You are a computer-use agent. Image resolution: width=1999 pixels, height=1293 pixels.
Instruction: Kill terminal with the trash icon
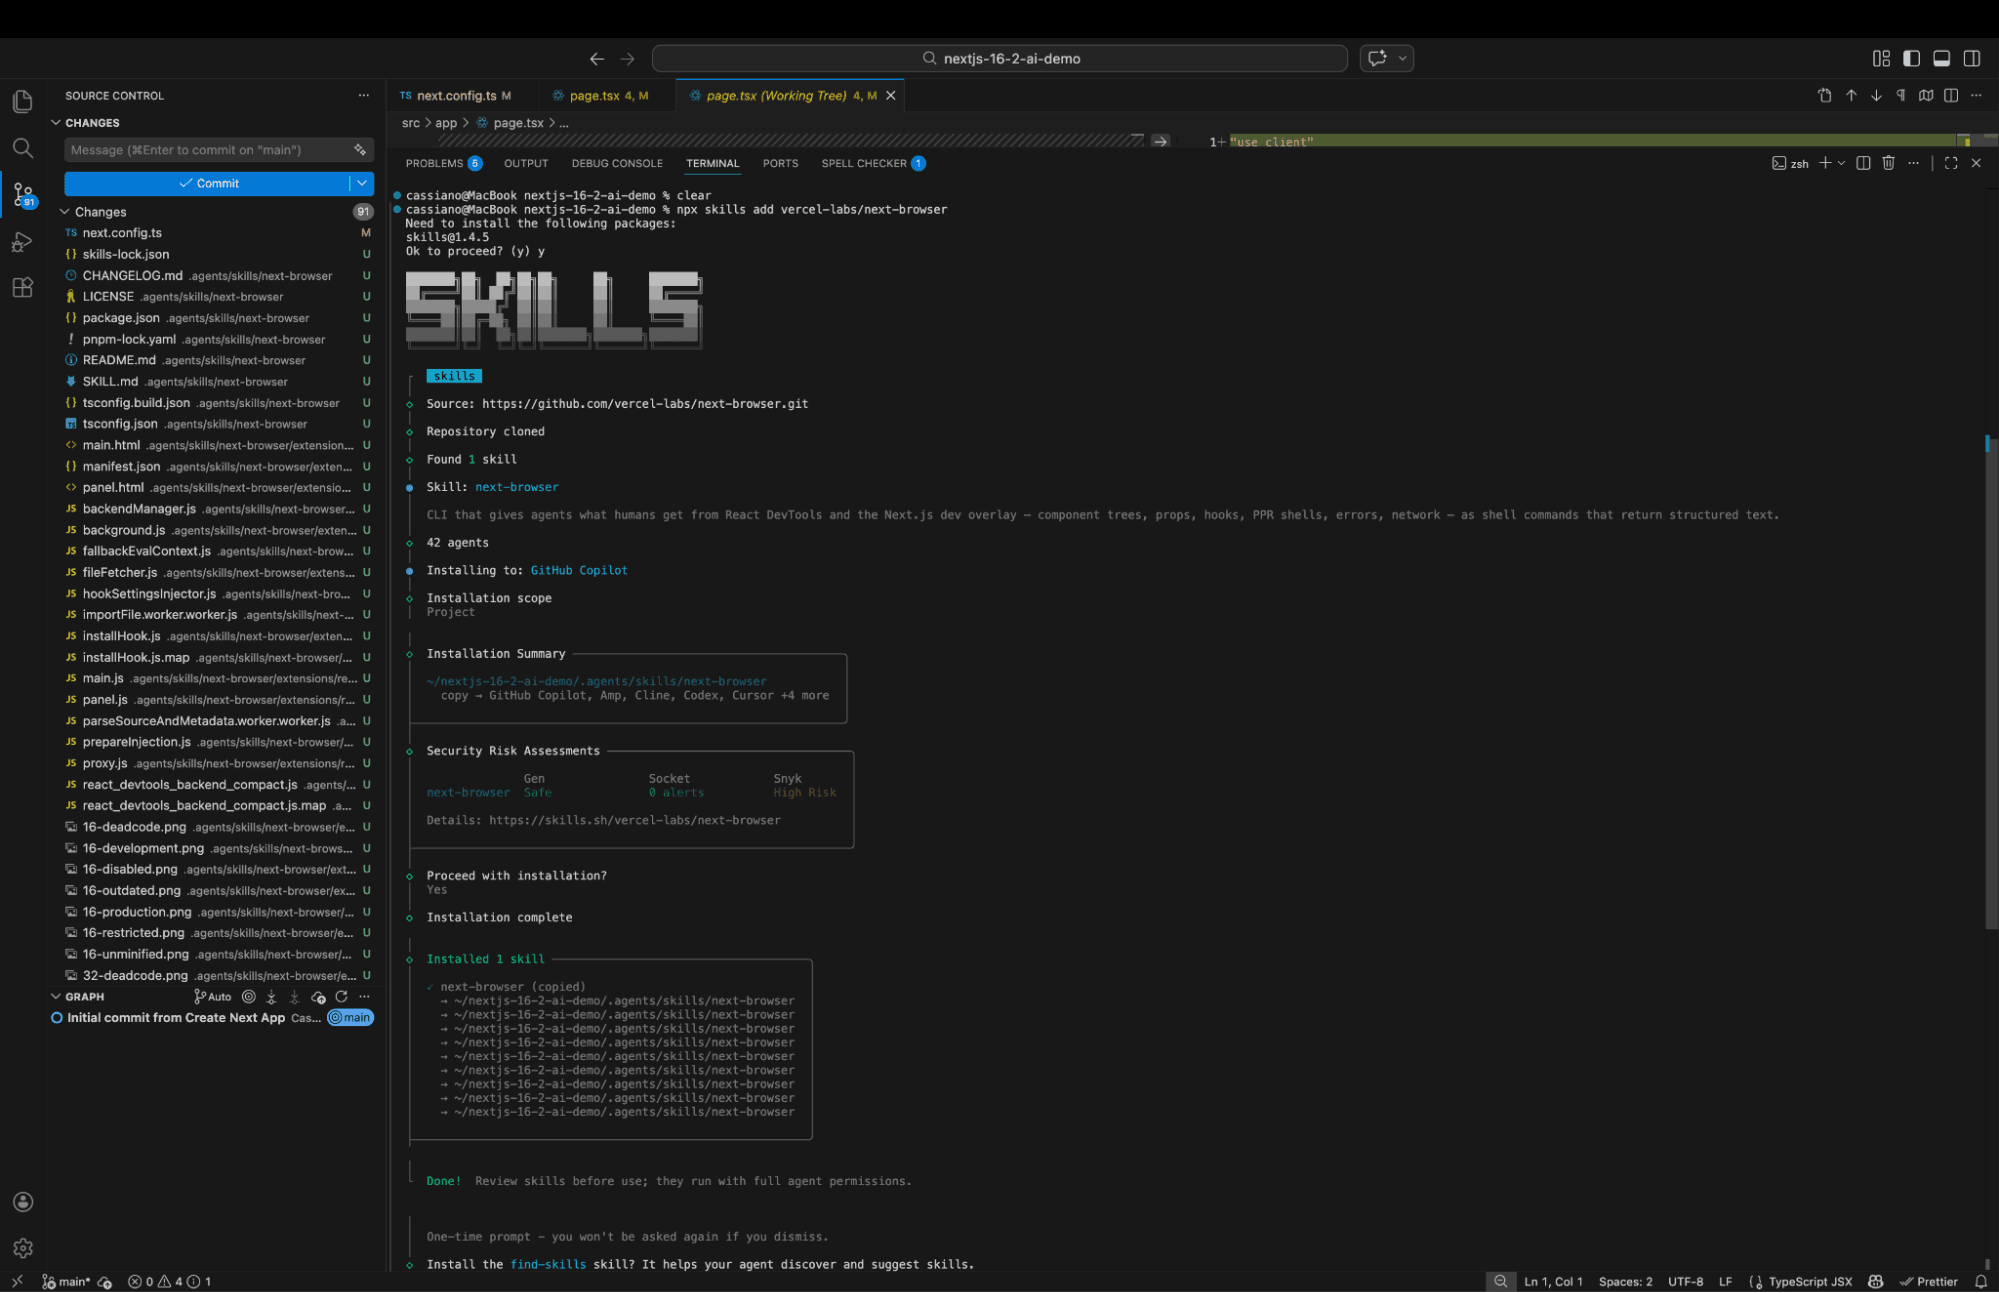point(1888,163)
